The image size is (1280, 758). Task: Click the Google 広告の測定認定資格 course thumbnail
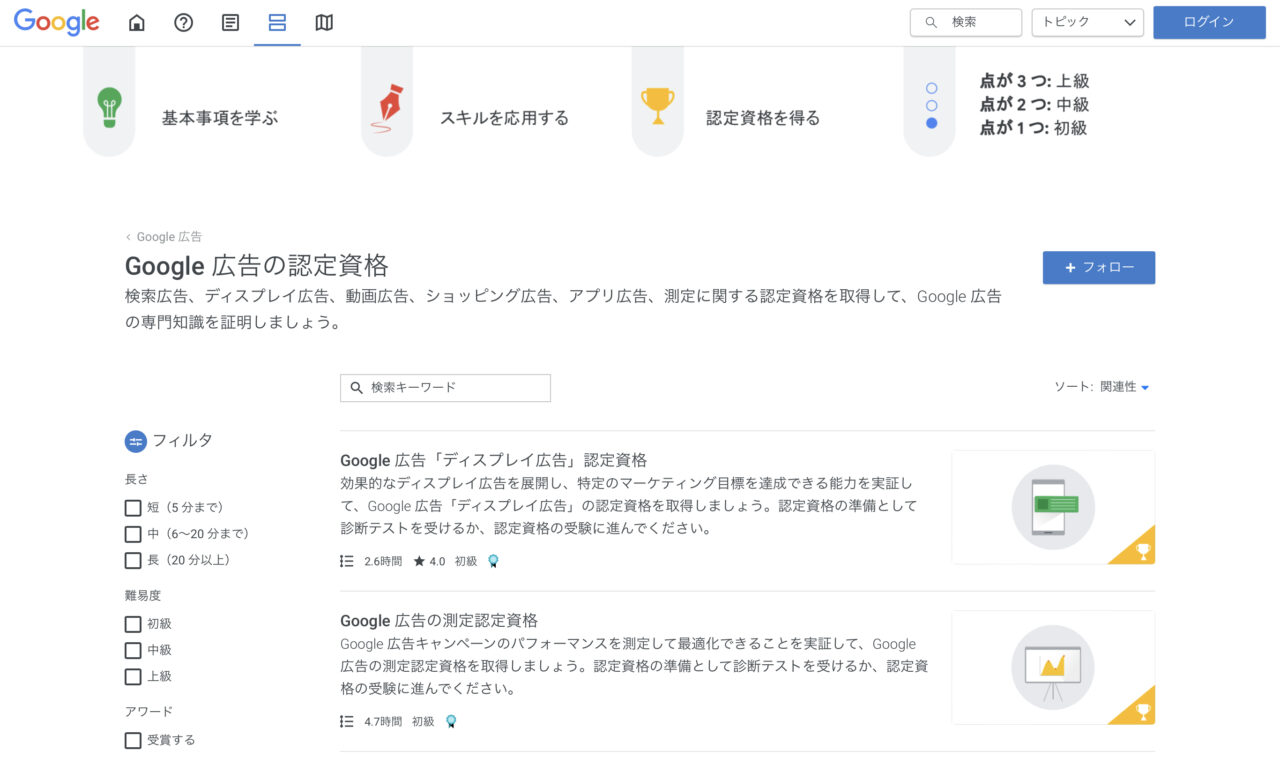click(1052, 667)
